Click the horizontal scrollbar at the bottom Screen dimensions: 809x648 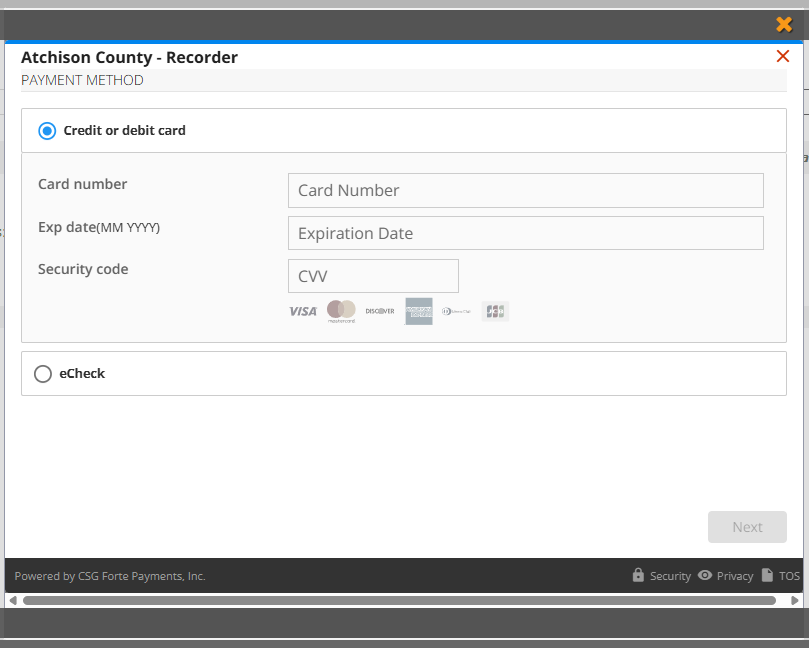click(x=400, y=601)
